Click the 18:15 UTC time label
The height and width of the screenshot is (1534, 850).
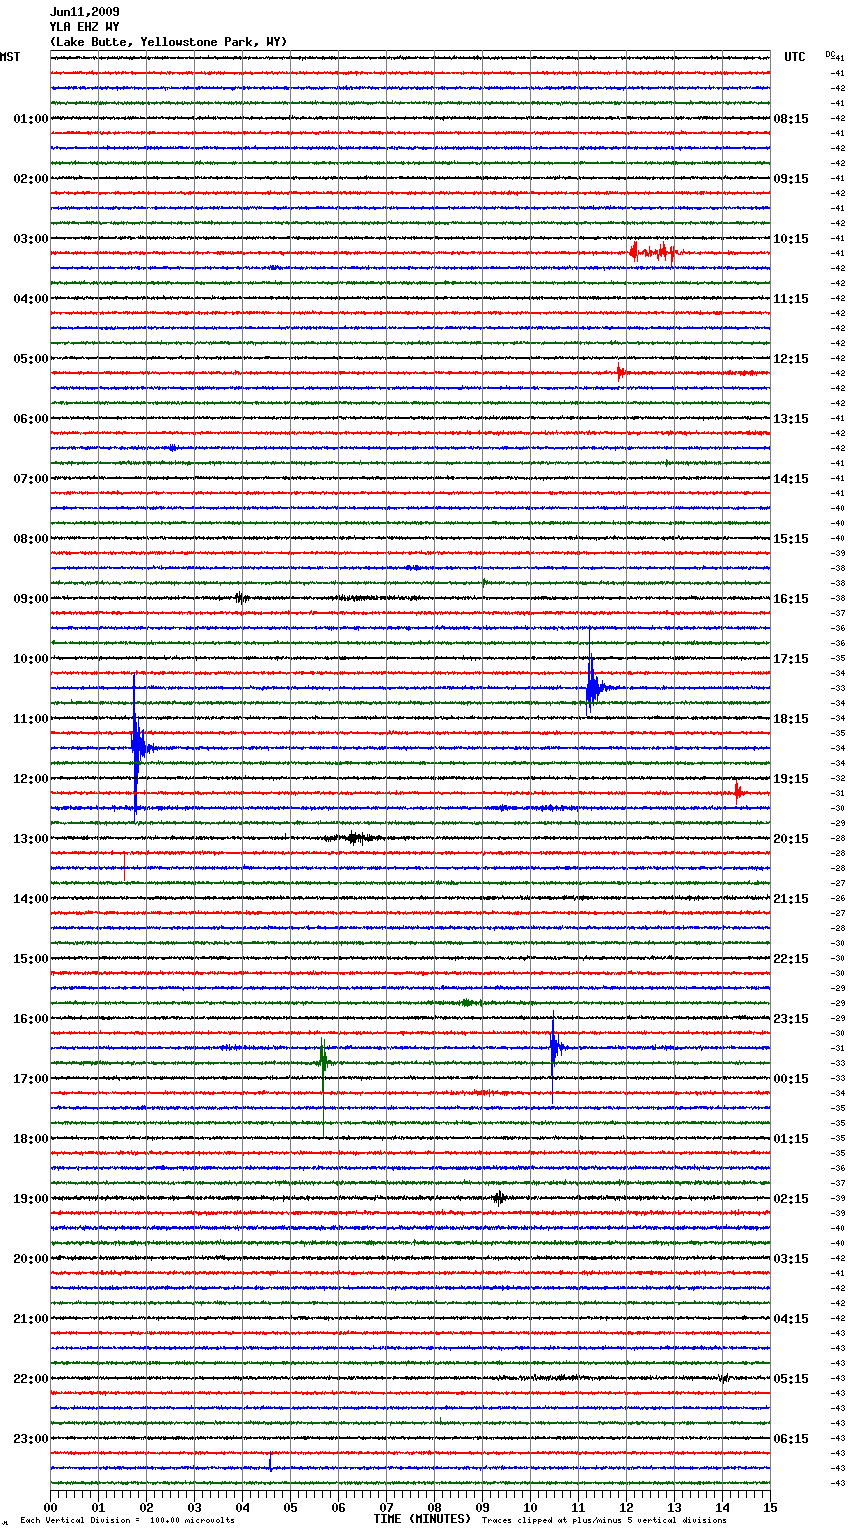(791, 719)
